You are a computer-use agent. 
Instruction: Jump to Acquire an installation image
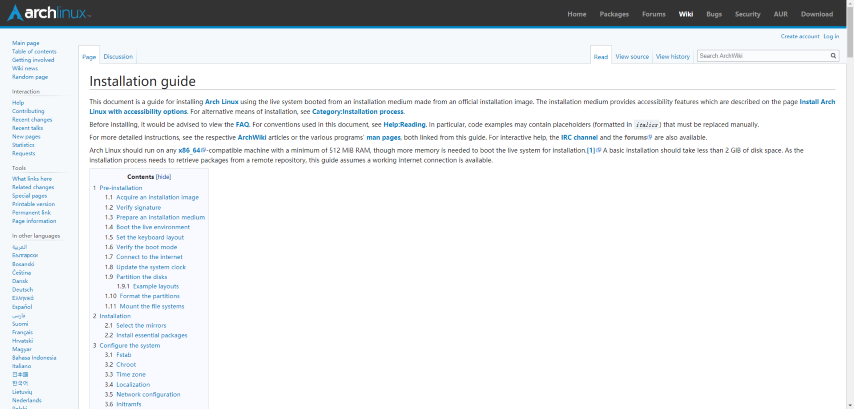click(157, 198)
